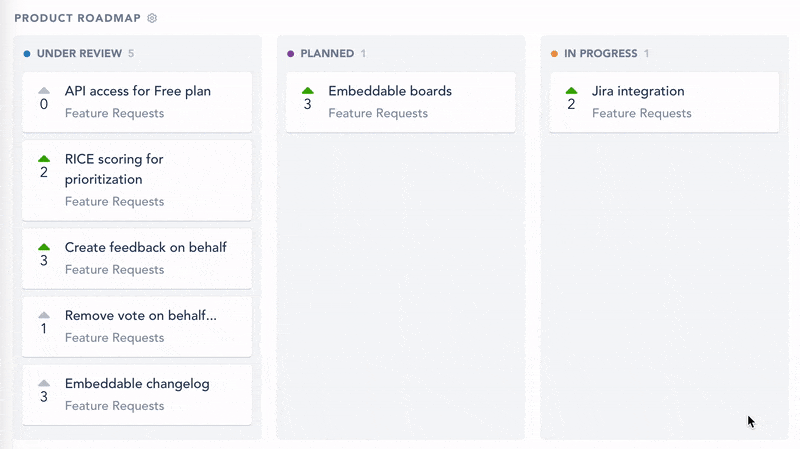Select Under Review column header

click(79, 54)
